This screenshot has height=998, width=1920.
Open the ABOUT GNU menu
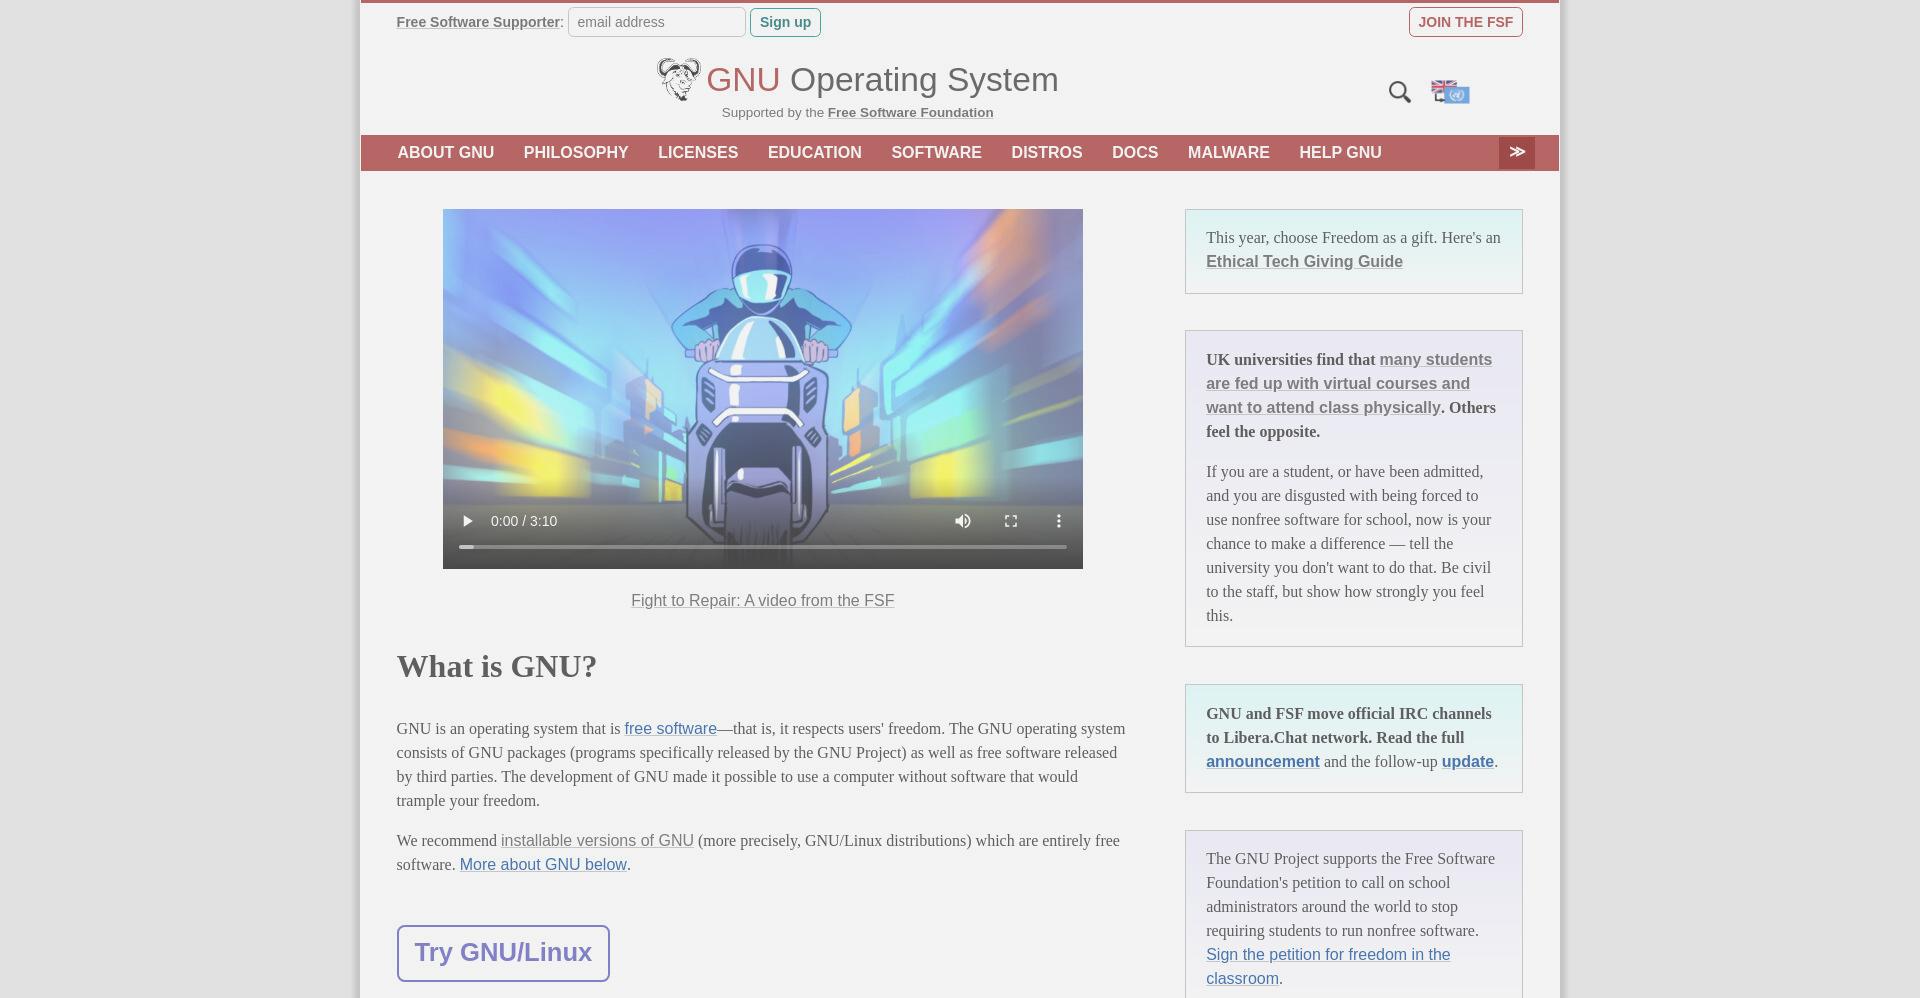pos(446,153)
